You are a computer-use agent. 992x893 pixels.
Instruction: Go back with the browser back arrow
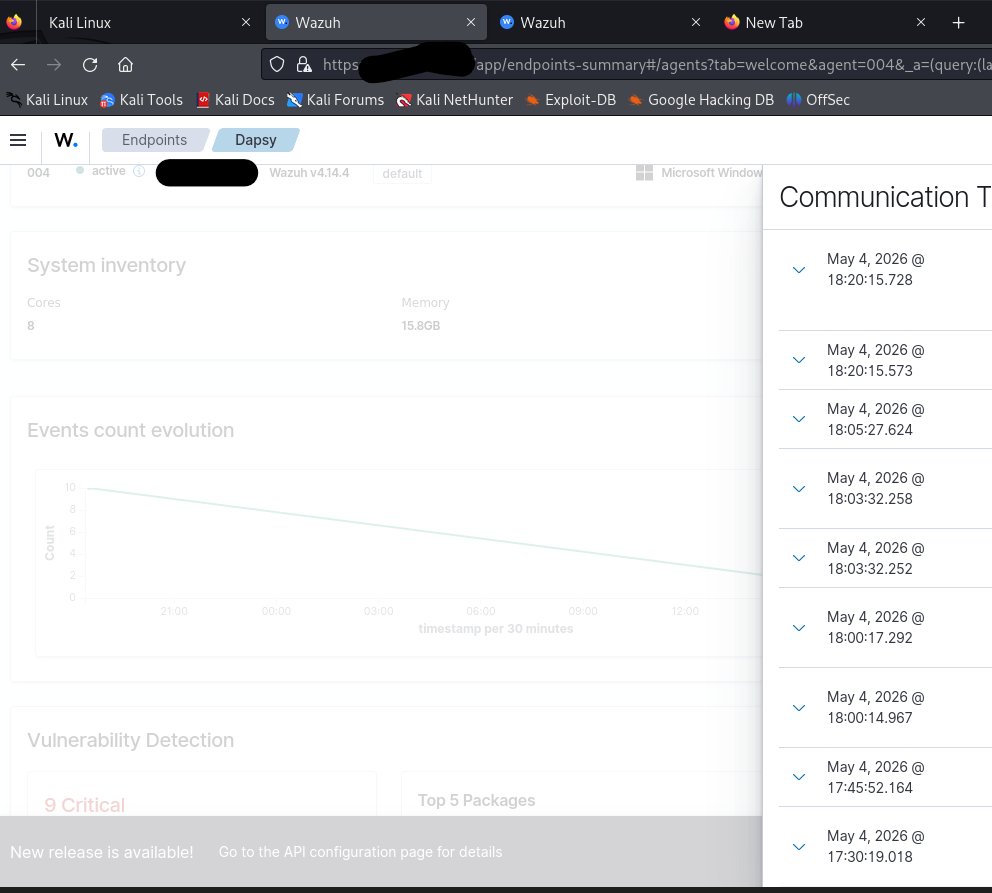tap(18, 65)
